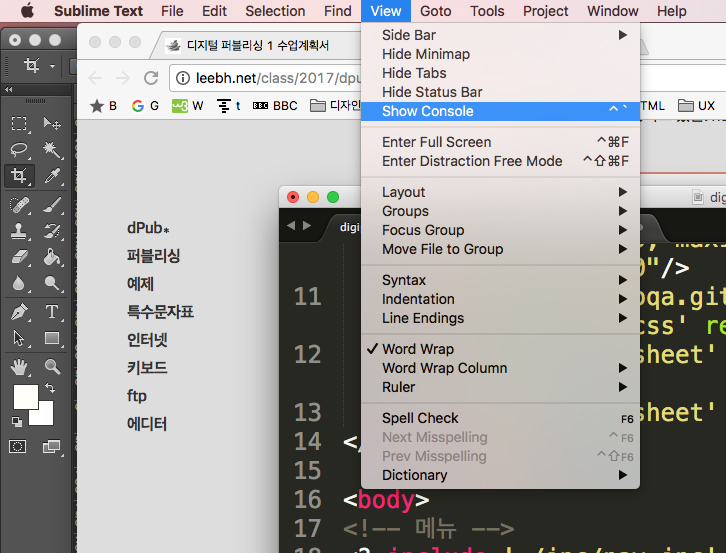Select the Crop tool in Photoshop toolbar
Viewport: 726px width, 553px height.
tap(19, 177)
